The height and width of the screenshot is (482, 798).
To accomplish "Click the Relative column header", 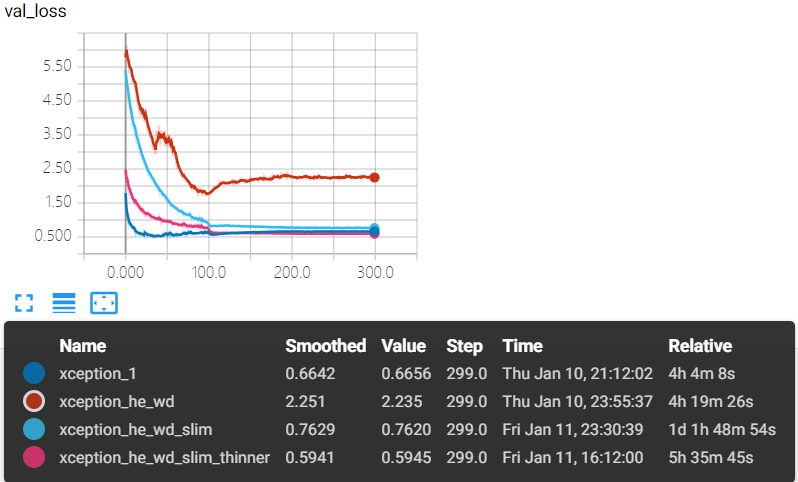I will tap(700, 346).
